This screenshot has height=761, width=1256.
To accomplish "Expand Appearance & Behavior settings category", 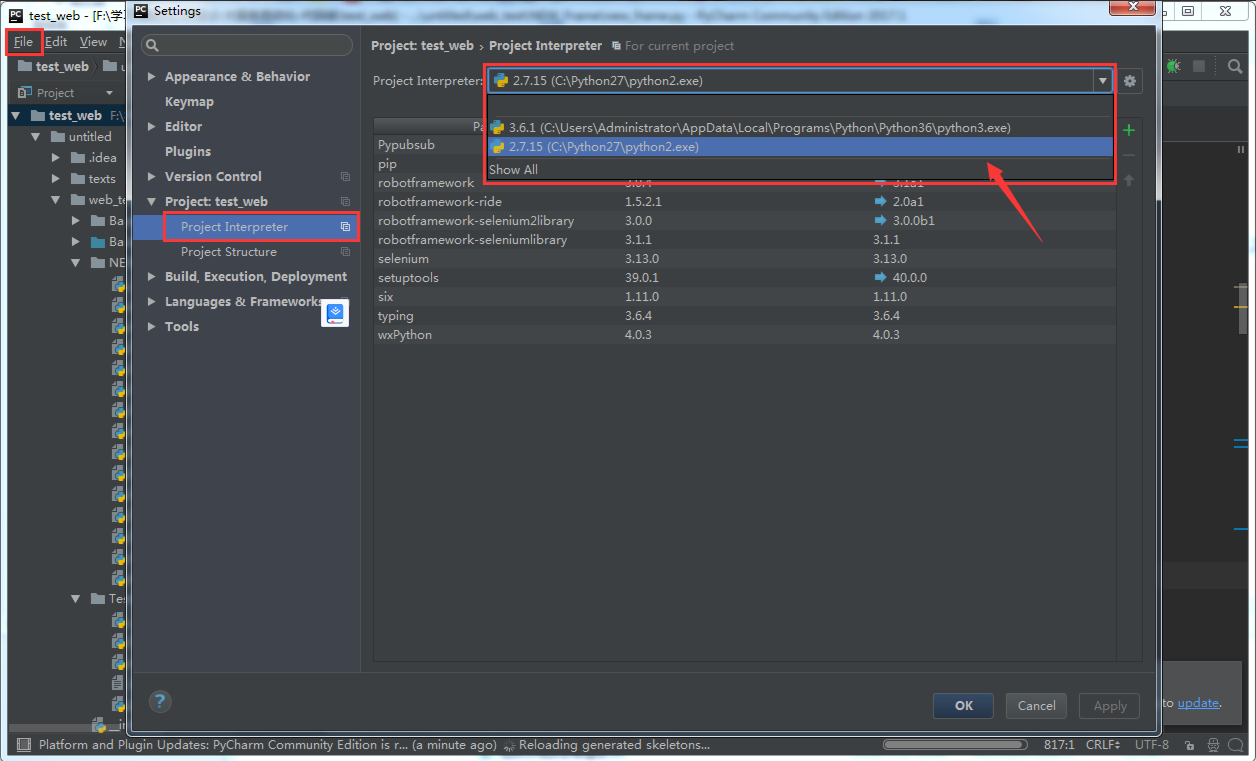I will (152, 77).
